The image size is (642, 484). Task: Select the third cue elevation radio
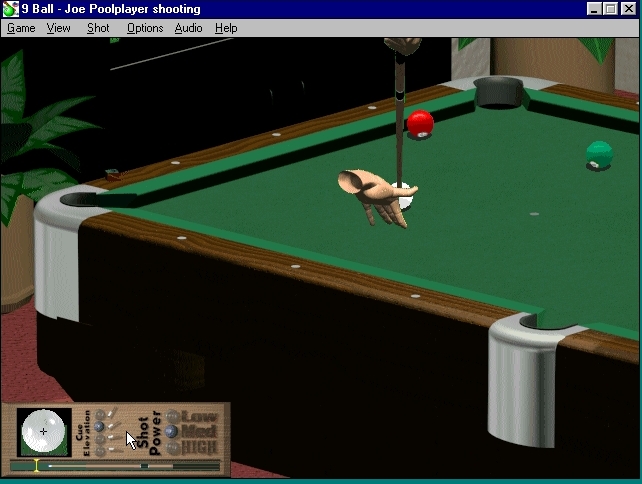pyautogui.click(x=100, y=439)
